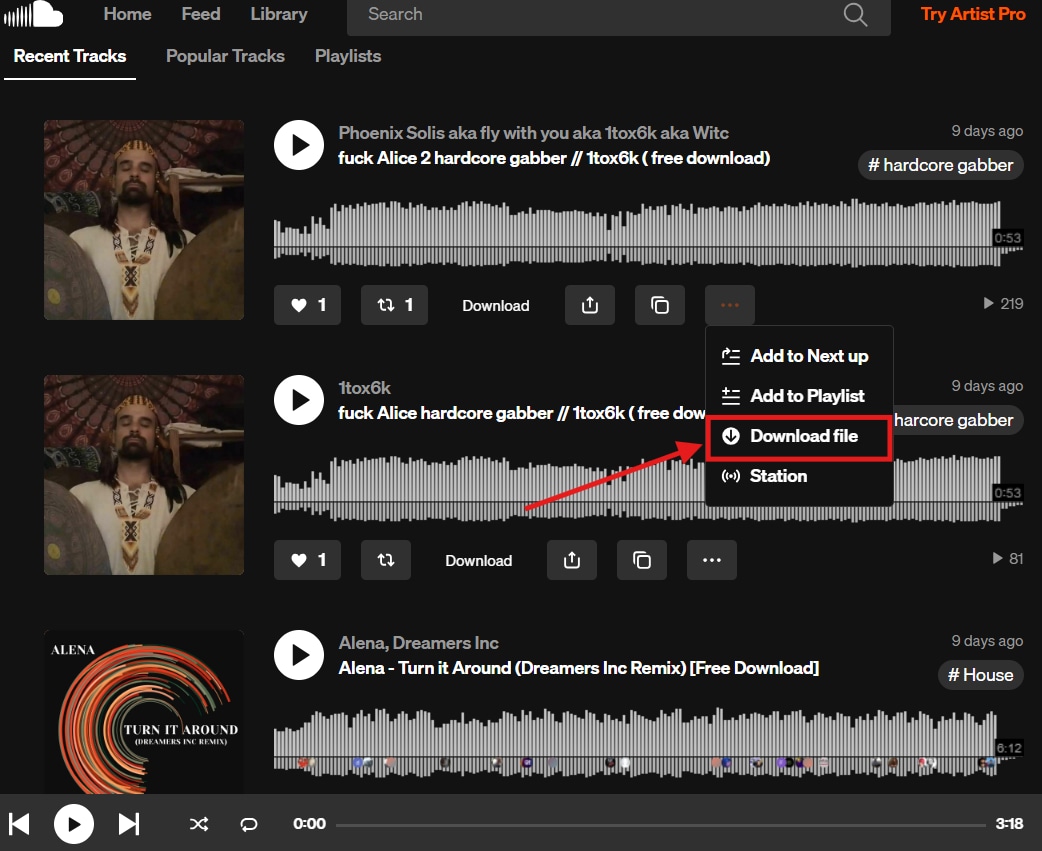The width and height of the screenshot is (1042, 851).
Task: Enable repeat in the playback bar
Action: [x=248, y=824]
